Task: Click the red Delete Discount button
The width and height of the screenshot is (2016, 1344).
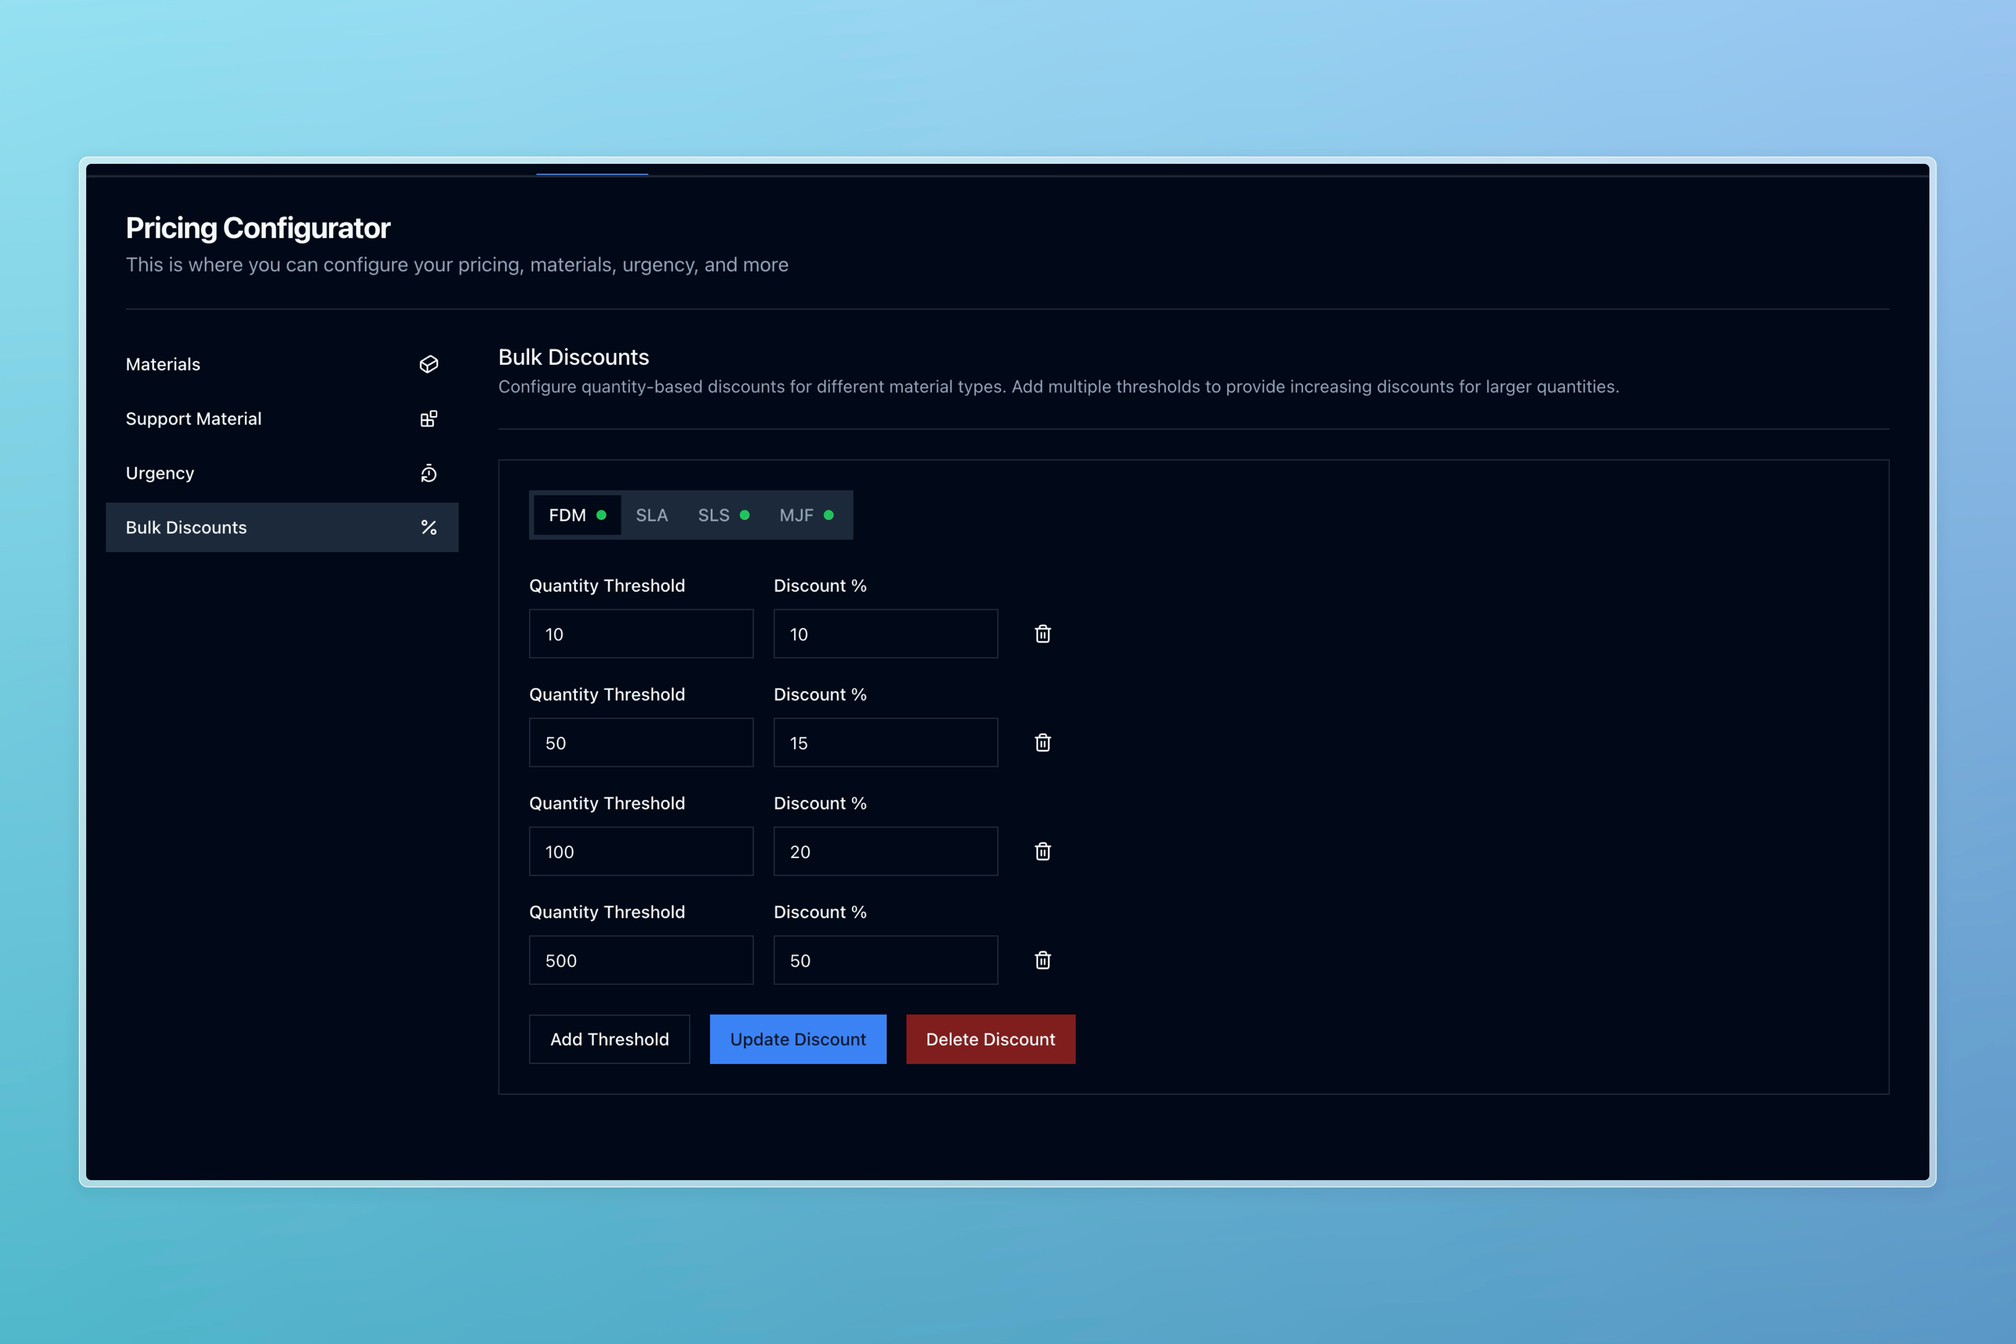Action: pos(990,1039)
